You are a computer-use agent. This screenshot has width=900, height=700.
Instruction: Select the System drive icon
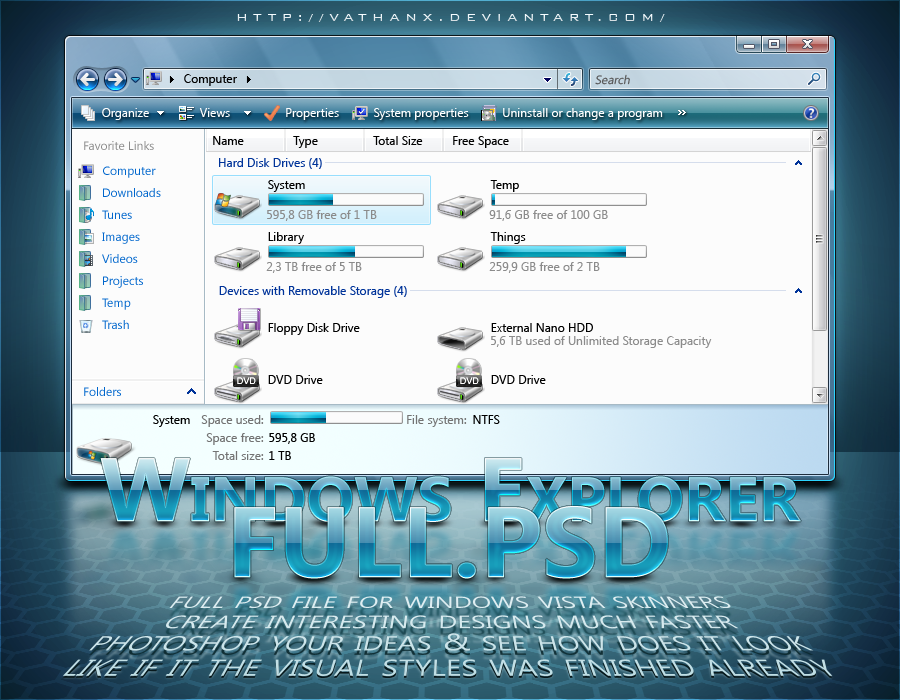(237, 201)
